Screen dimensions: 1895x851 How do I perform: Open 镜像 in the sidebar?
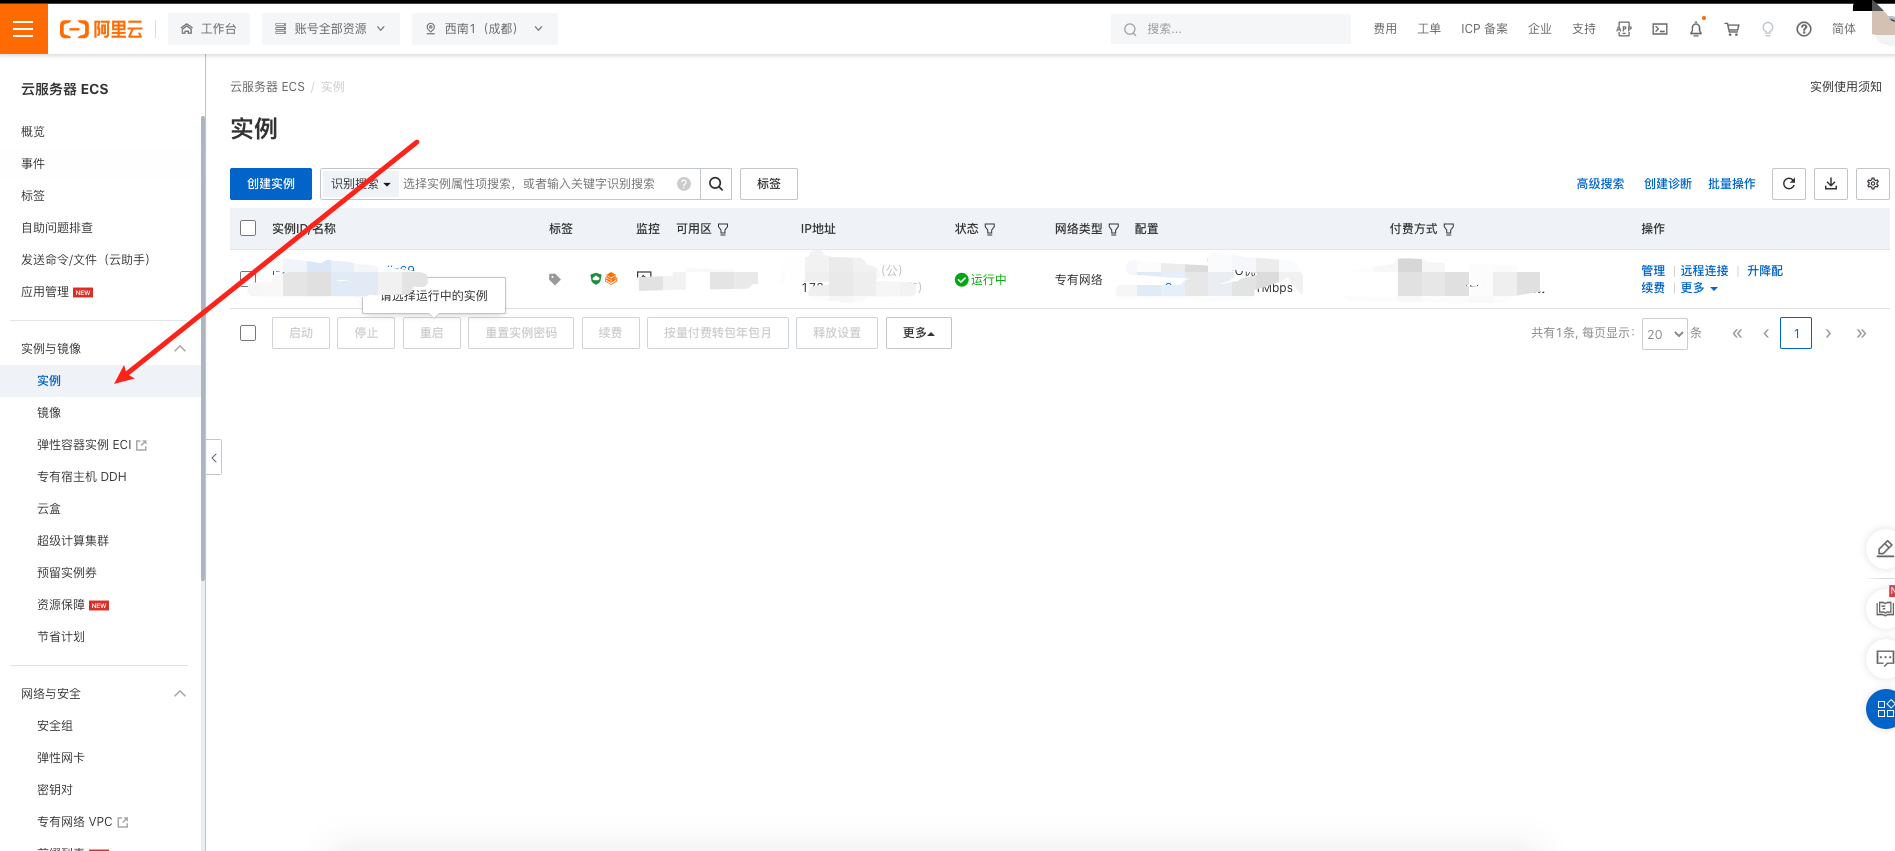[x=49, y=413]
